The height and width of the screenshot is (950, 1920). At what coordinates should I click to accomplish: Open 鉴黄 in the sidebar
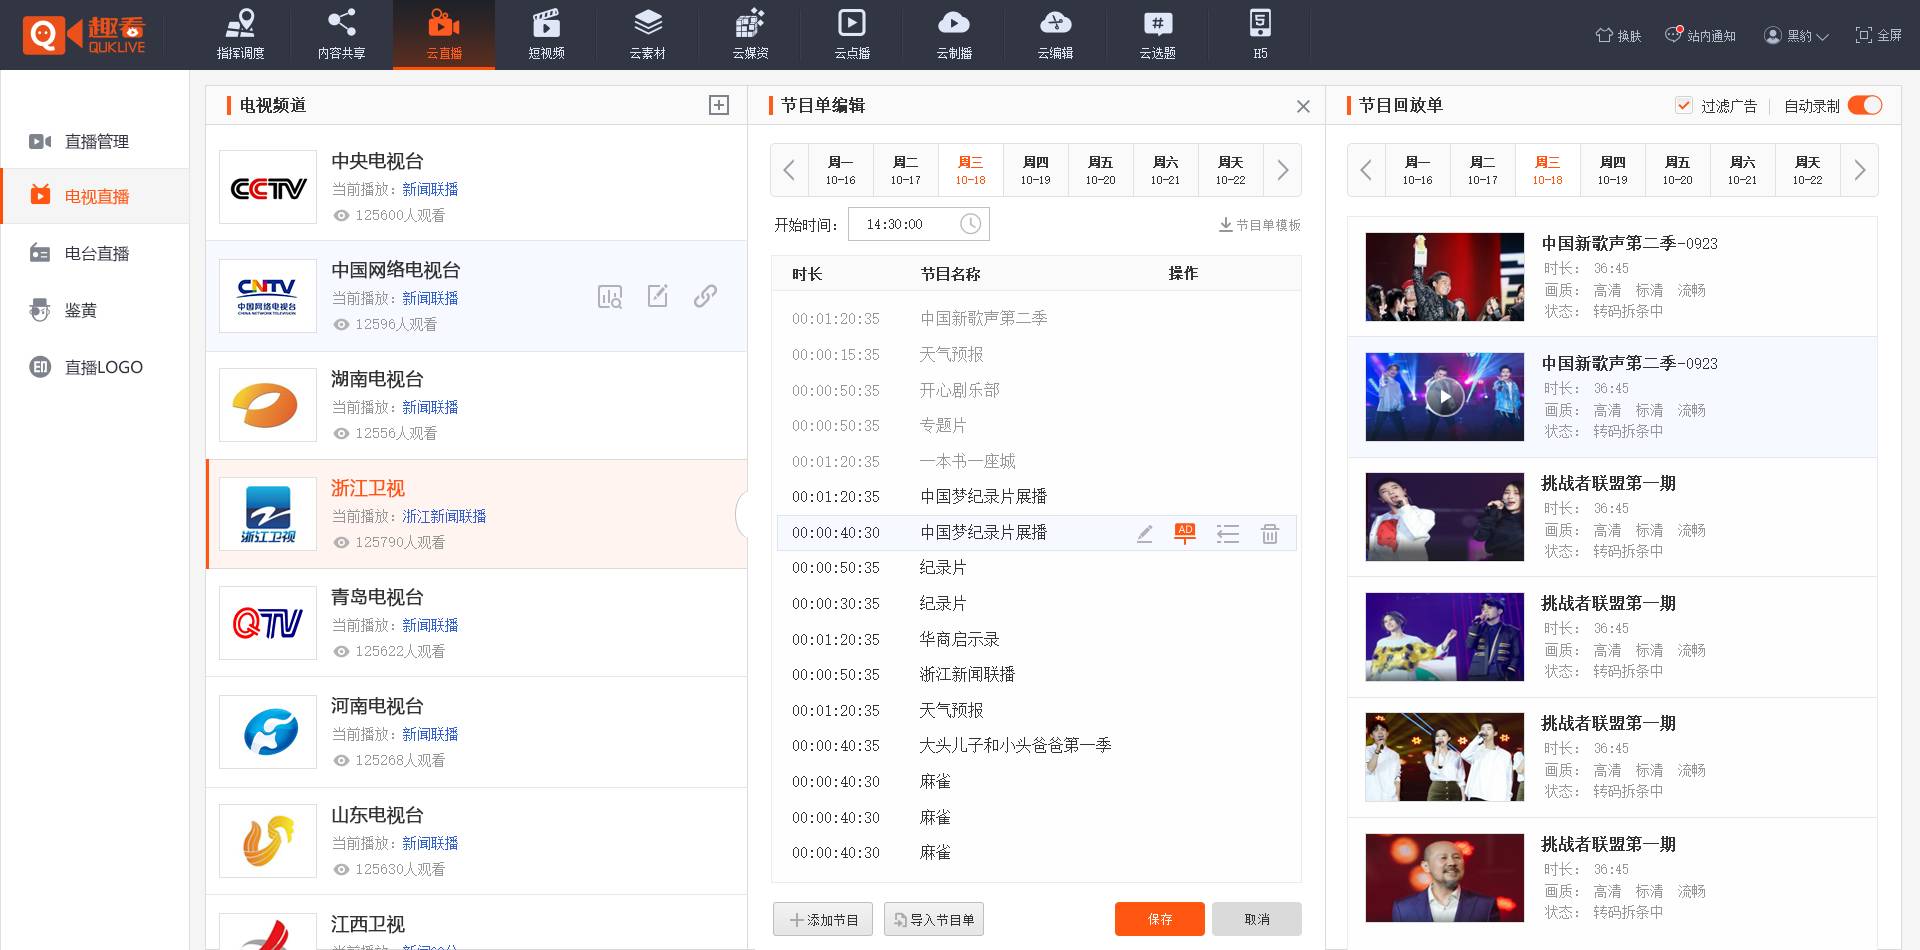95,311
